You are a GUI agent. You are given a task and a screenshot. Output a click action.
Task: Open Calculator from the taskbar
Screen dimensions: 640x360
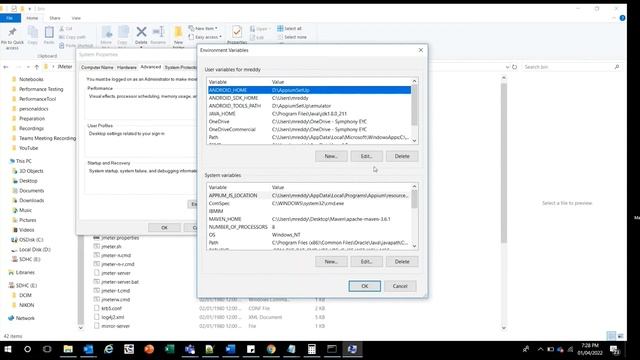pos(312,349)
